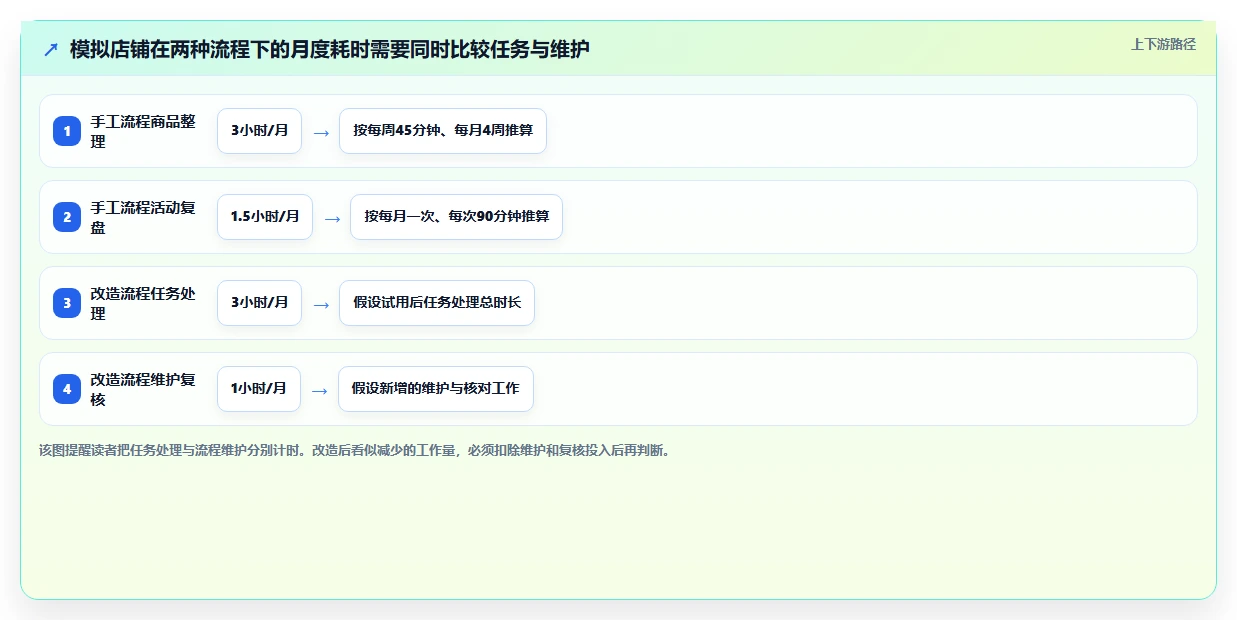The height and width of the screenshot is (620, 1237).
Task: Click the 按每月一次、每次90分钟推算 chip
Action: point(456,217)
